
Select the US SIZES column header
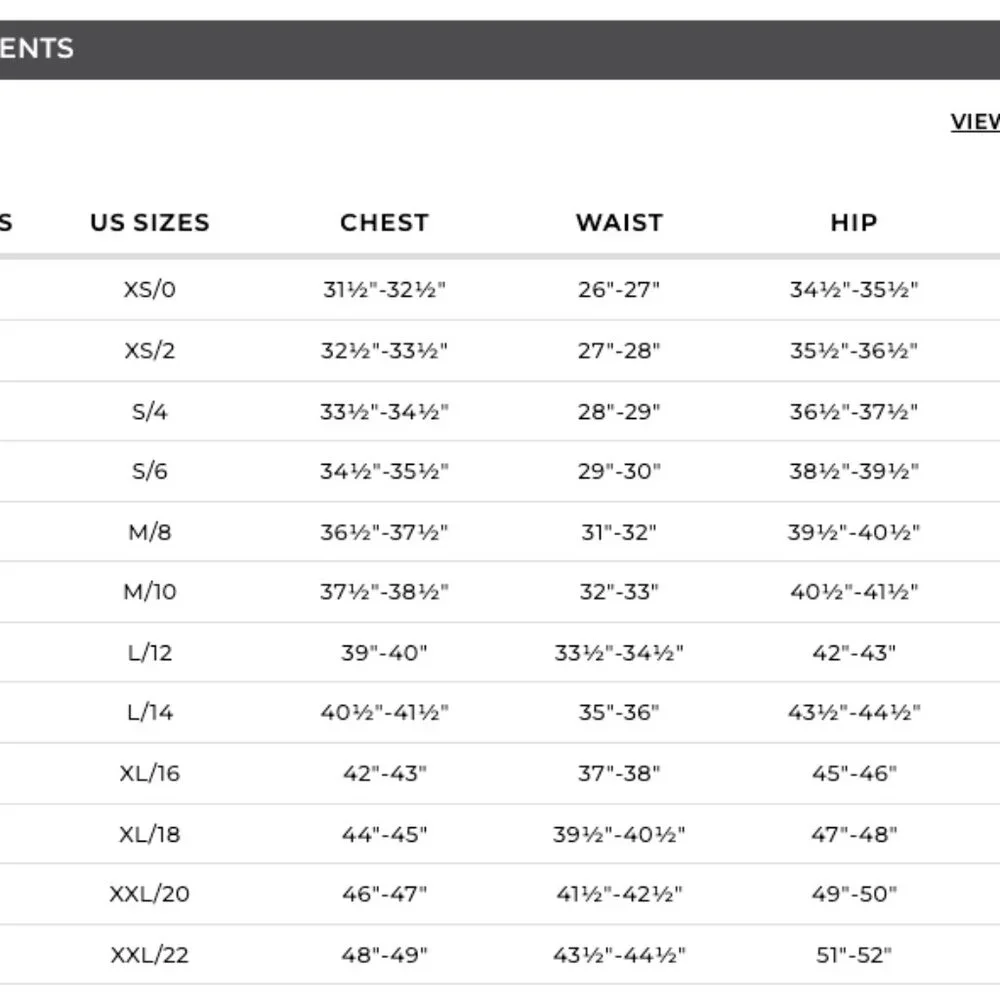(150, 223)
